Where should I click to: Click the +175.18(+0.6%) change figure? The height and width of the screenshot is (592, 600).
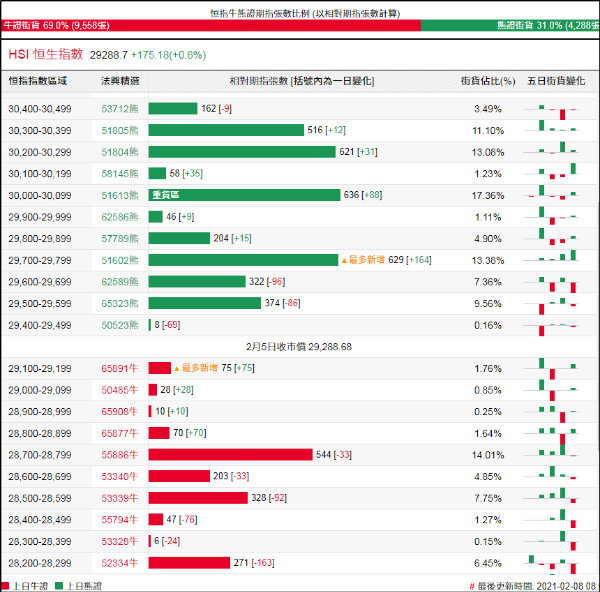click(x=168, y=55)
